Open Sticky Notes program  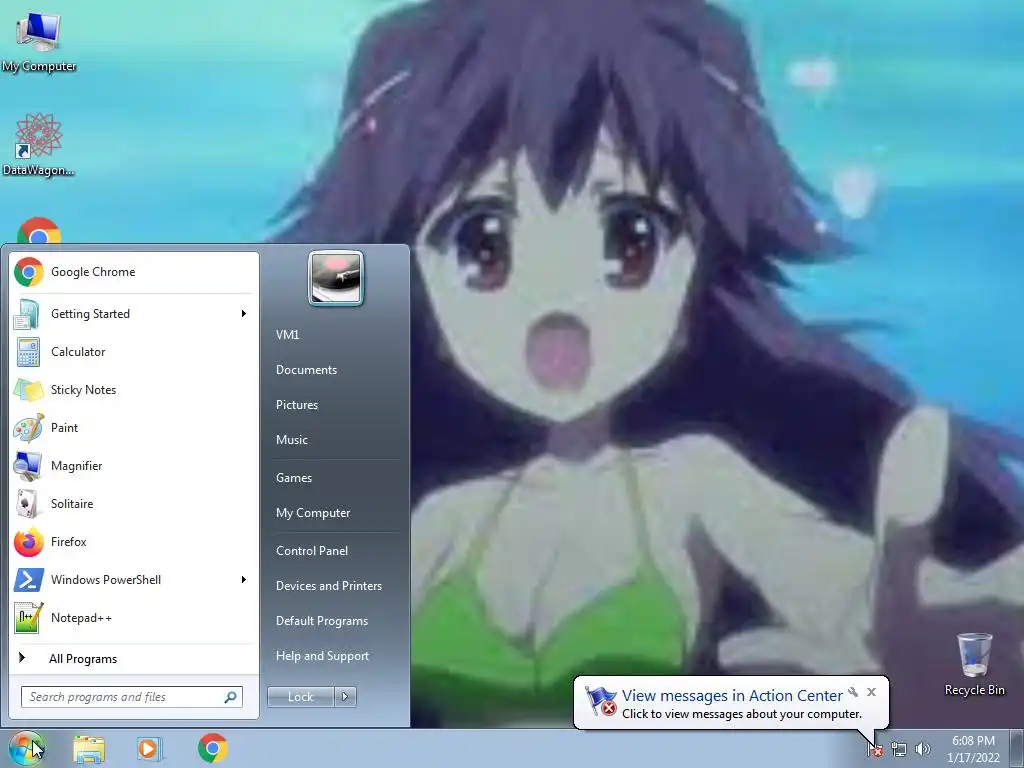(x=133, y=390)
